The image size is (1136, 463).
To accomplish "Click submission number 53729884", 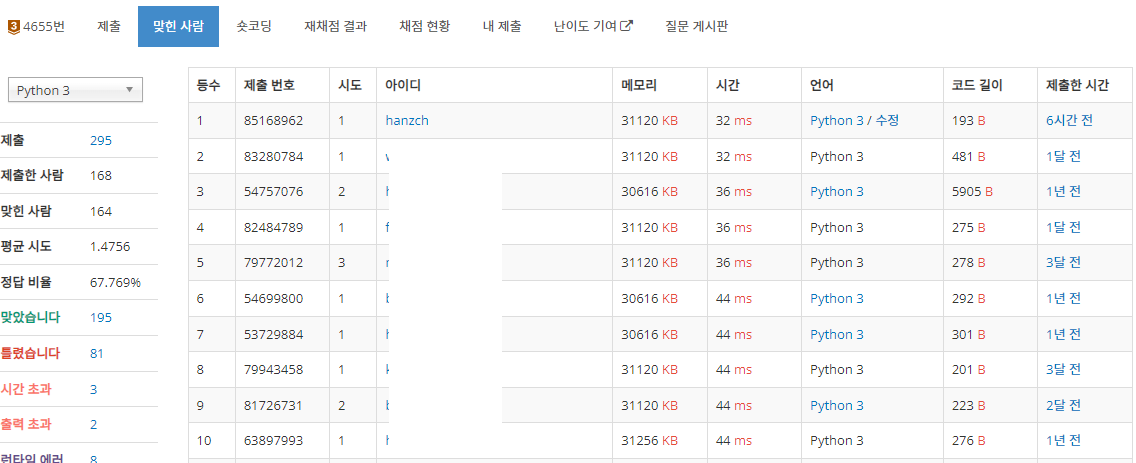I will pyautogui.click(x=274, y=334).
